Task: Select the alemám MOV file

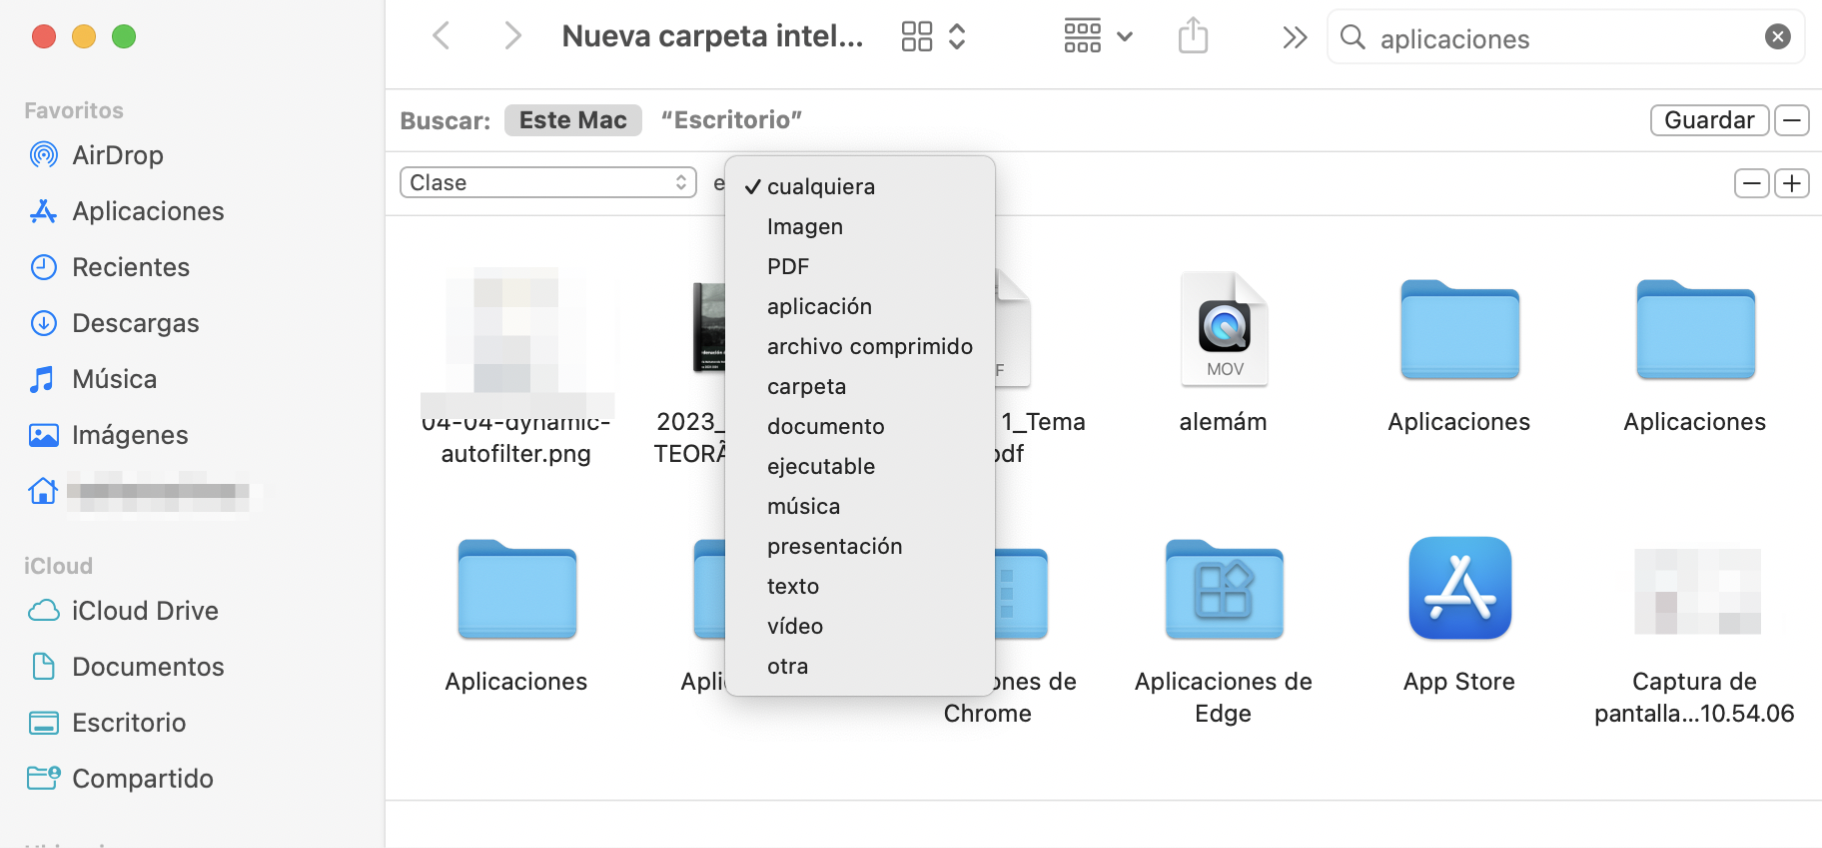Action: [x=1224, y=329]
